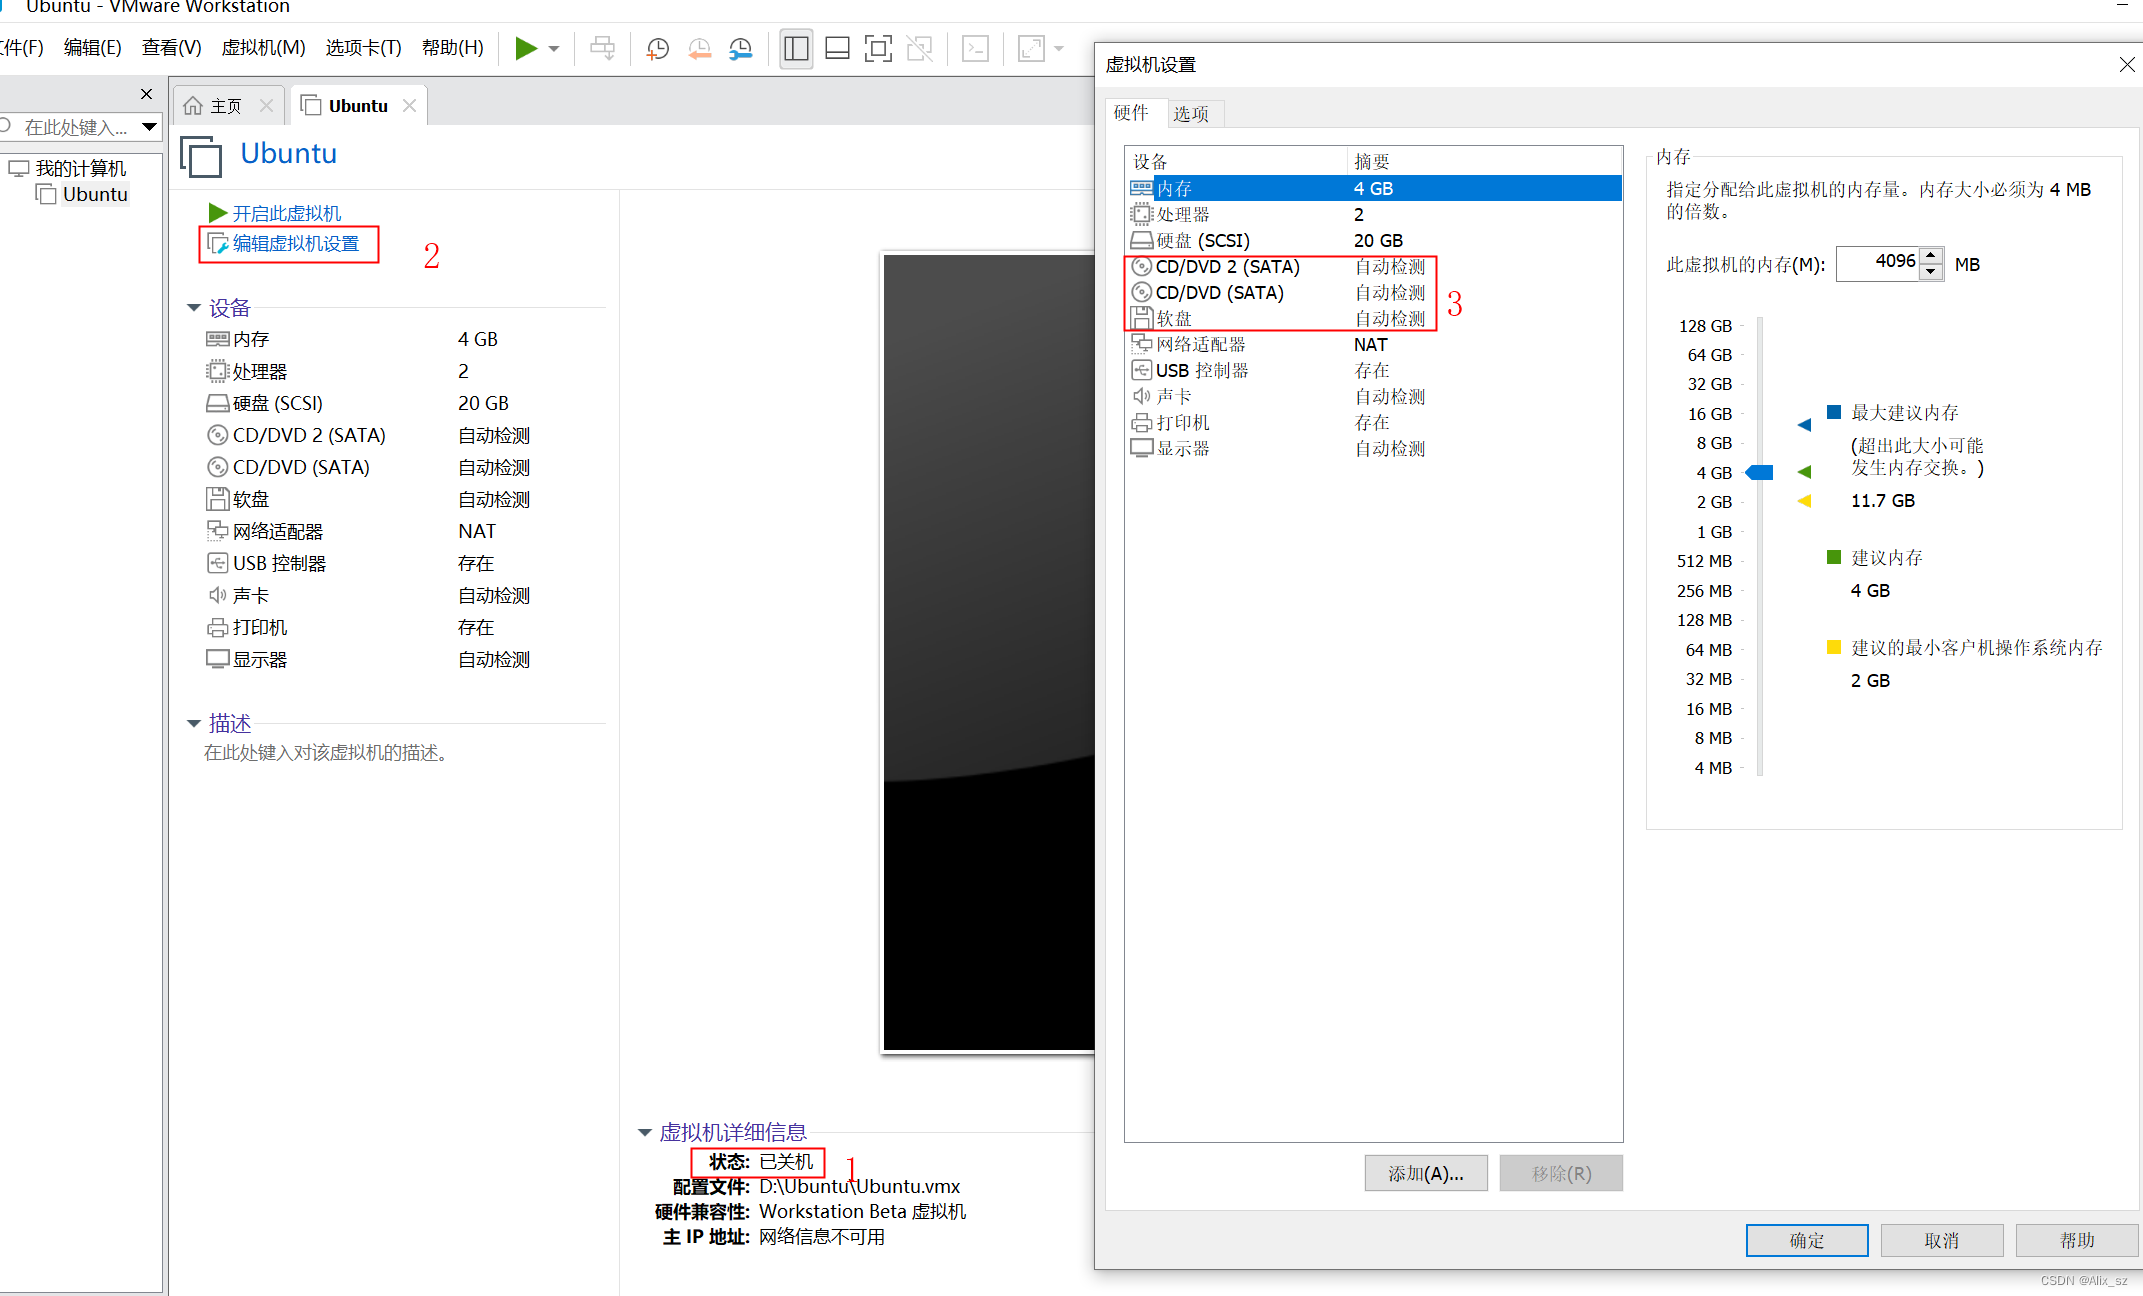
Task: Close the 主页 tab
Action: point(266,105)
